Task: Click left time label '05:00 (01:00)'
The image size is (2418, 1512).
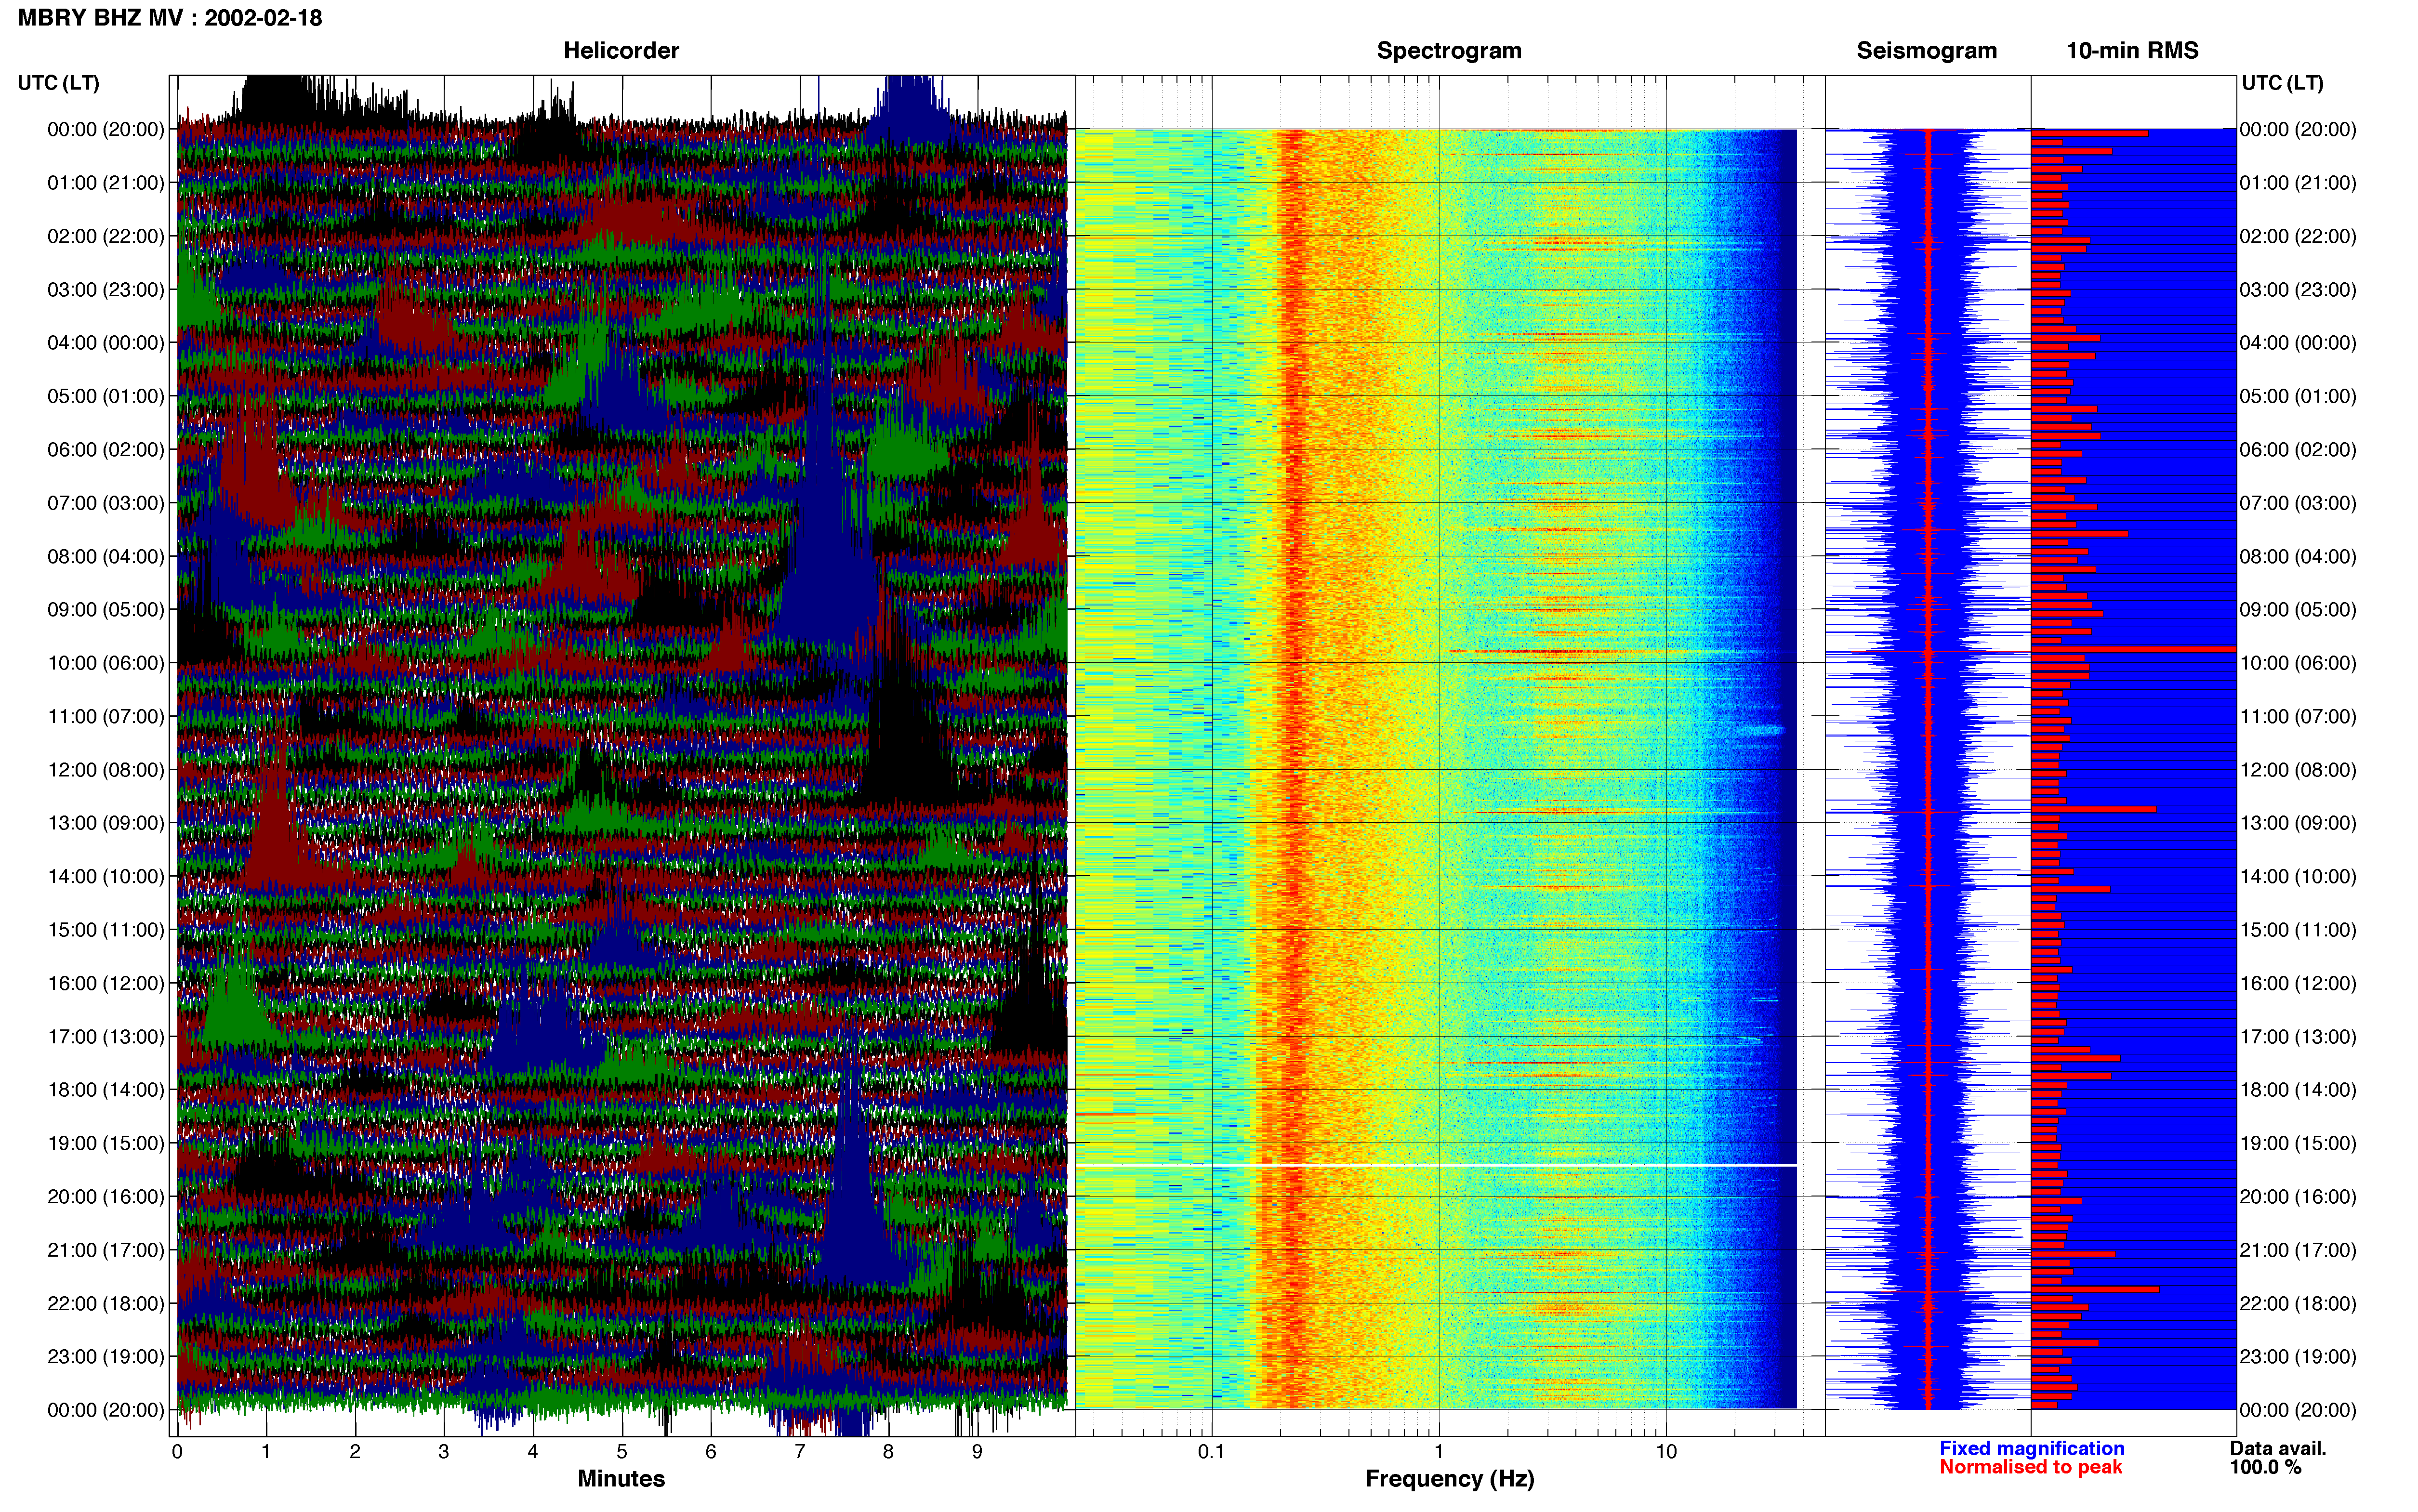Action: [x=106, y=396]
